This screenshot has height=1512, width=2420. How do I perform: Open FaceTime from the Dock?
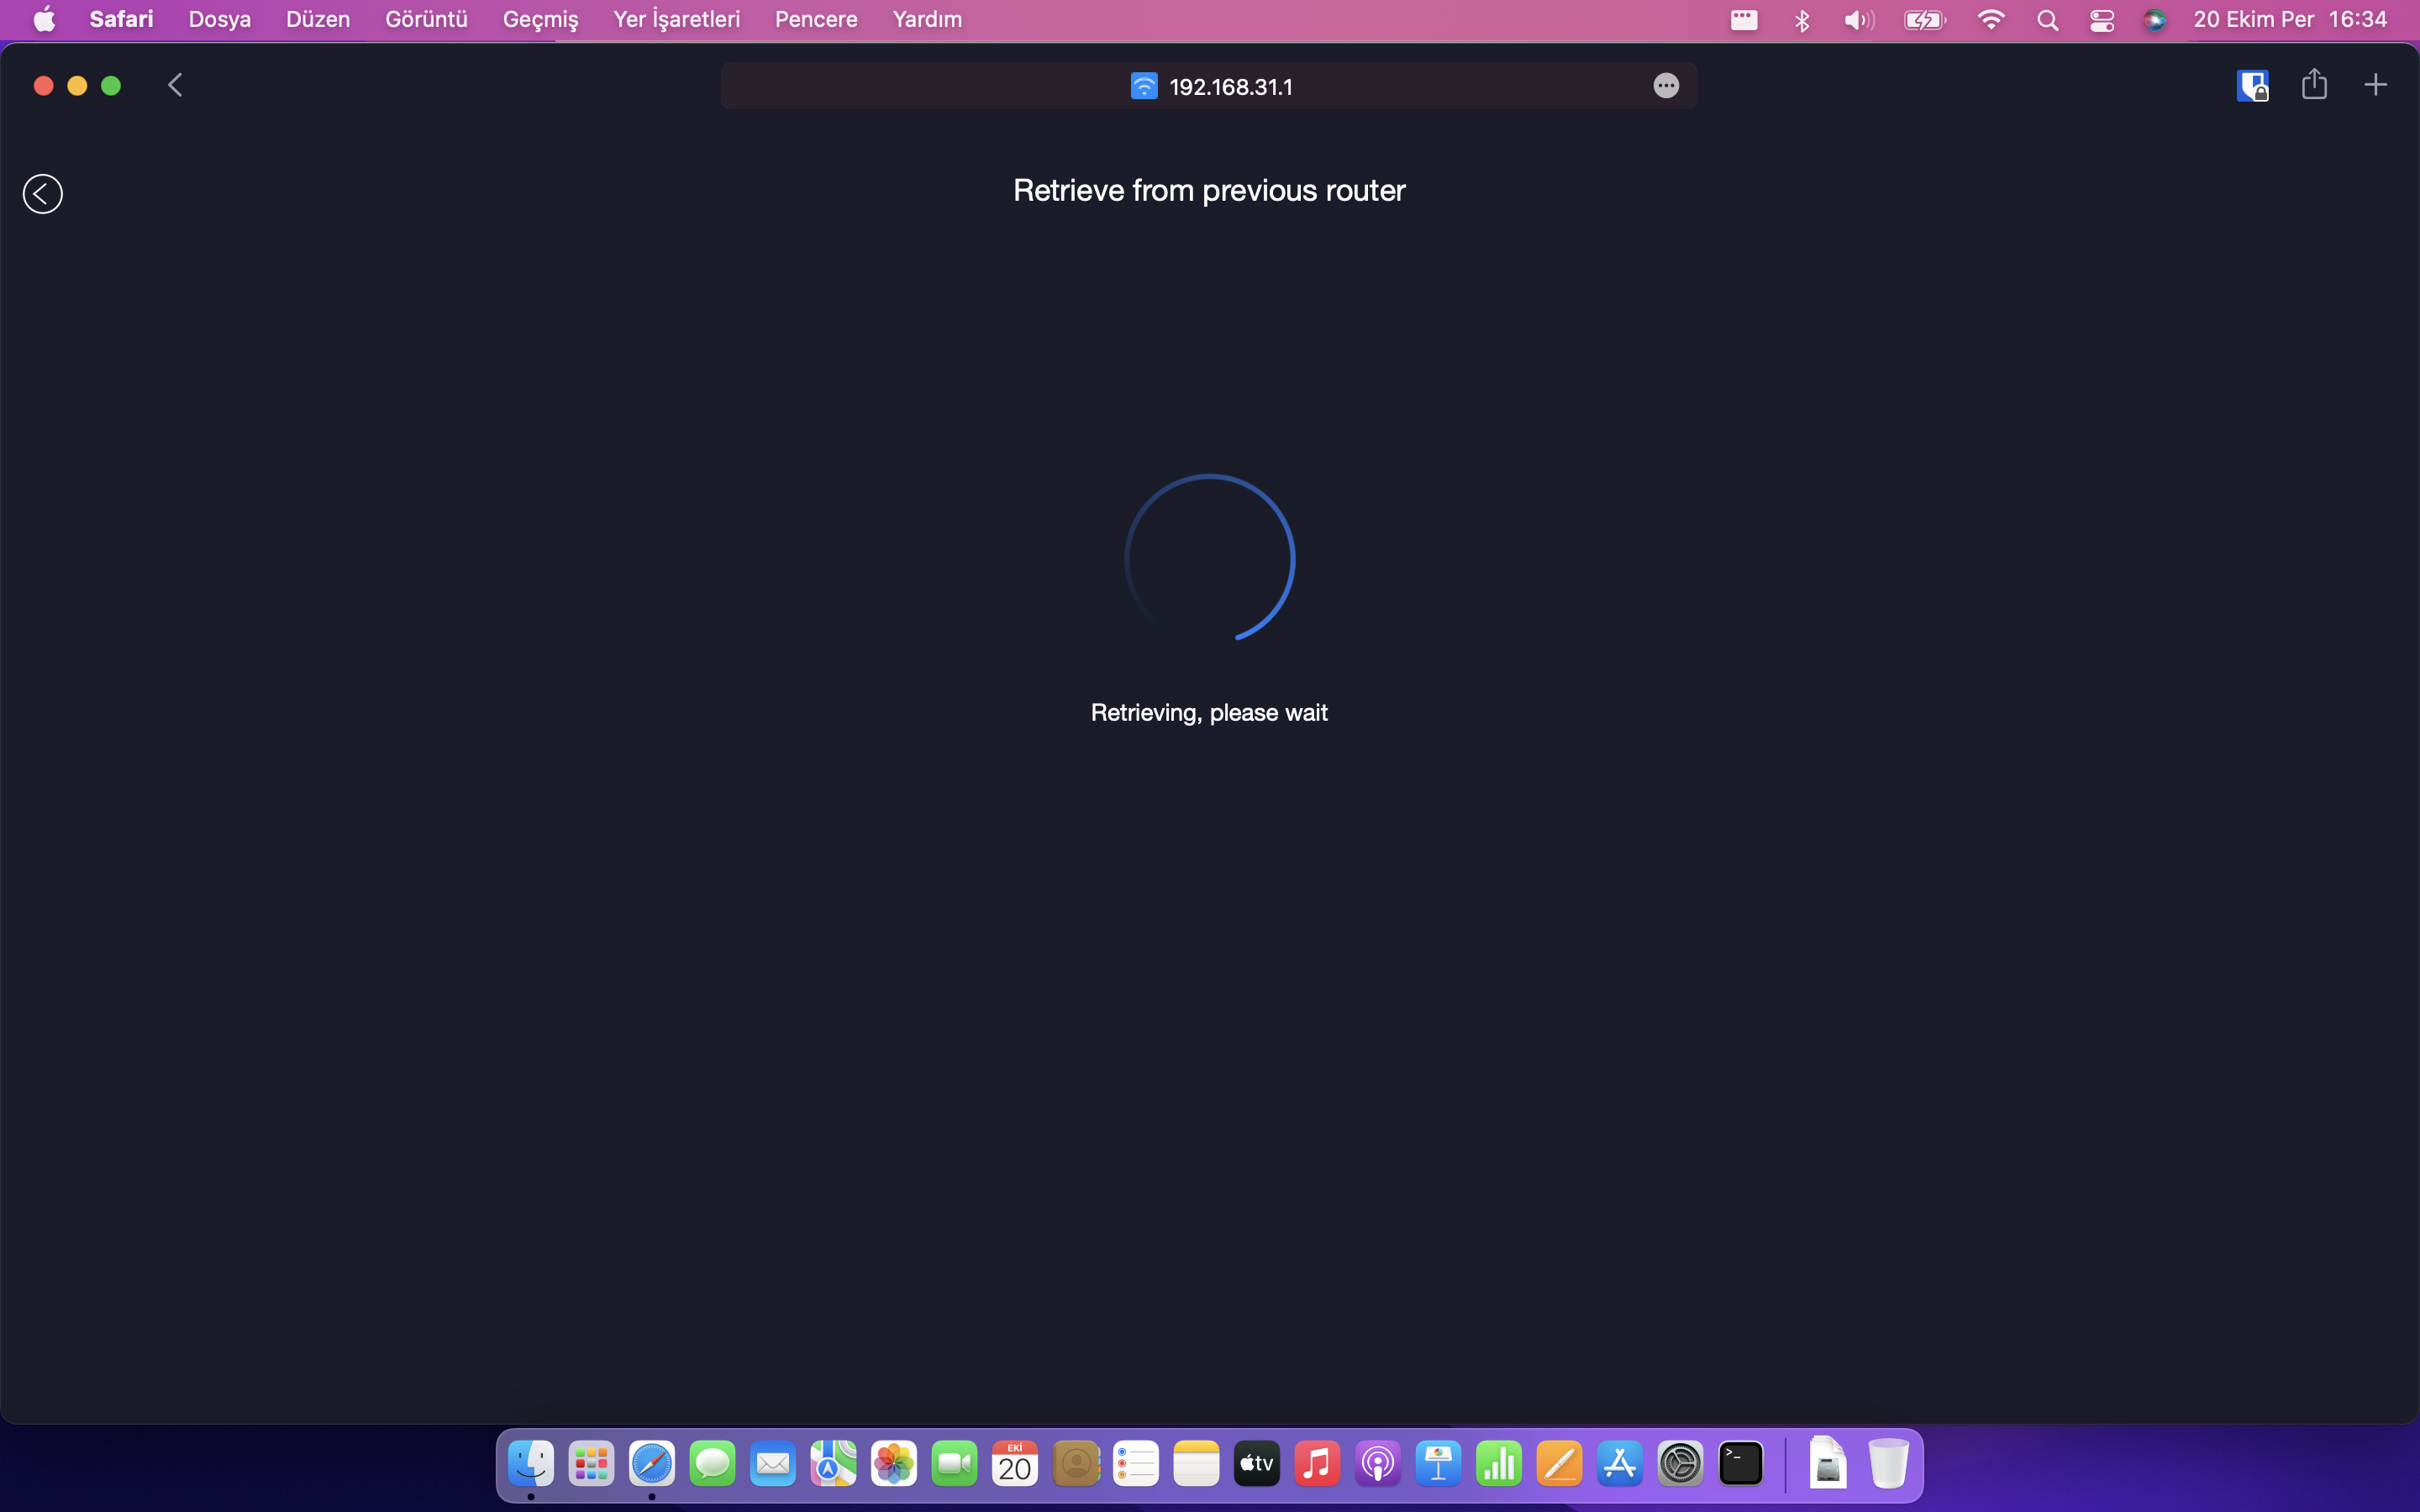[954, 1464]
